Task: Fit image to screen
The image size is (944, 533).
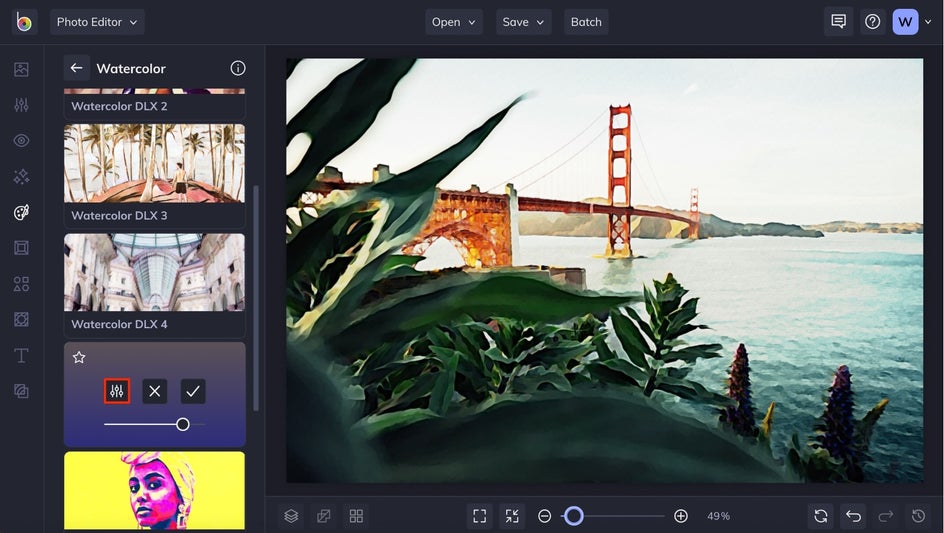Action: coord(479,516)
